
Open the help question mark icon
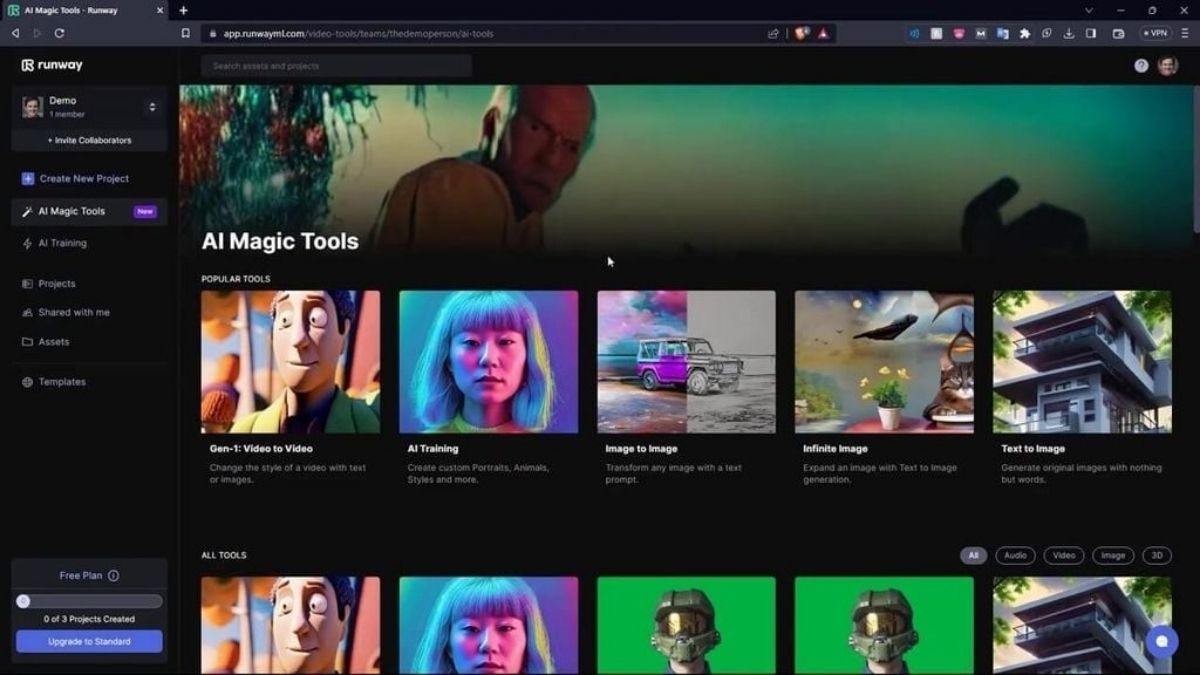(x=1141, y=66)
